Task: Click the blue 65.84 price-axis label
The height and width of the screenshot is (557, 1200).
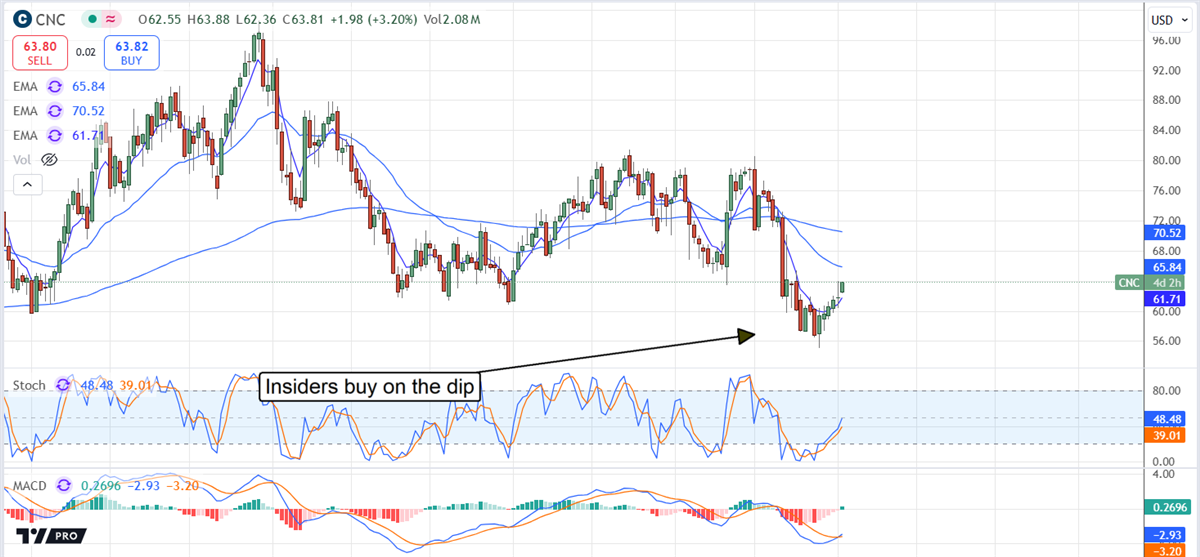Action: (1167, 267)
